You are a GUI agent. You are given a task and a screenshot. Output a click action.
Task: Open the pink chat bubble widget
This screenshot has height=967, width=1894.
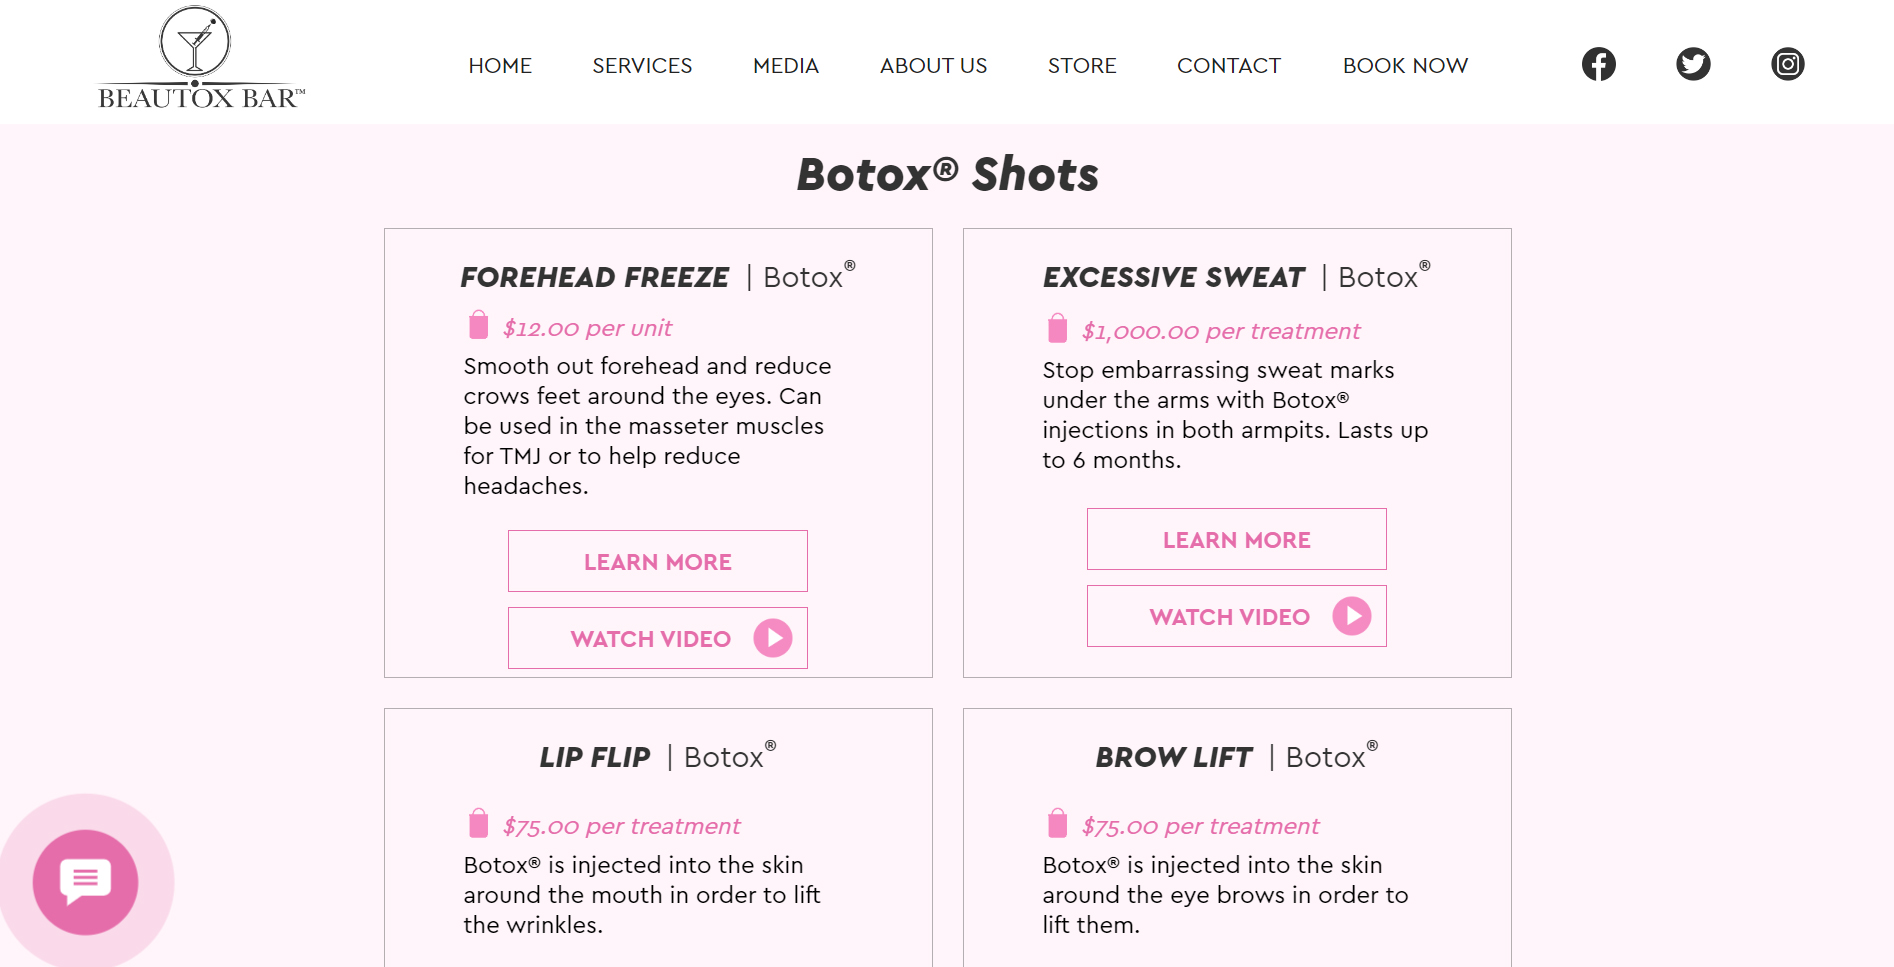pyautogui.click(x=85, y=881)
